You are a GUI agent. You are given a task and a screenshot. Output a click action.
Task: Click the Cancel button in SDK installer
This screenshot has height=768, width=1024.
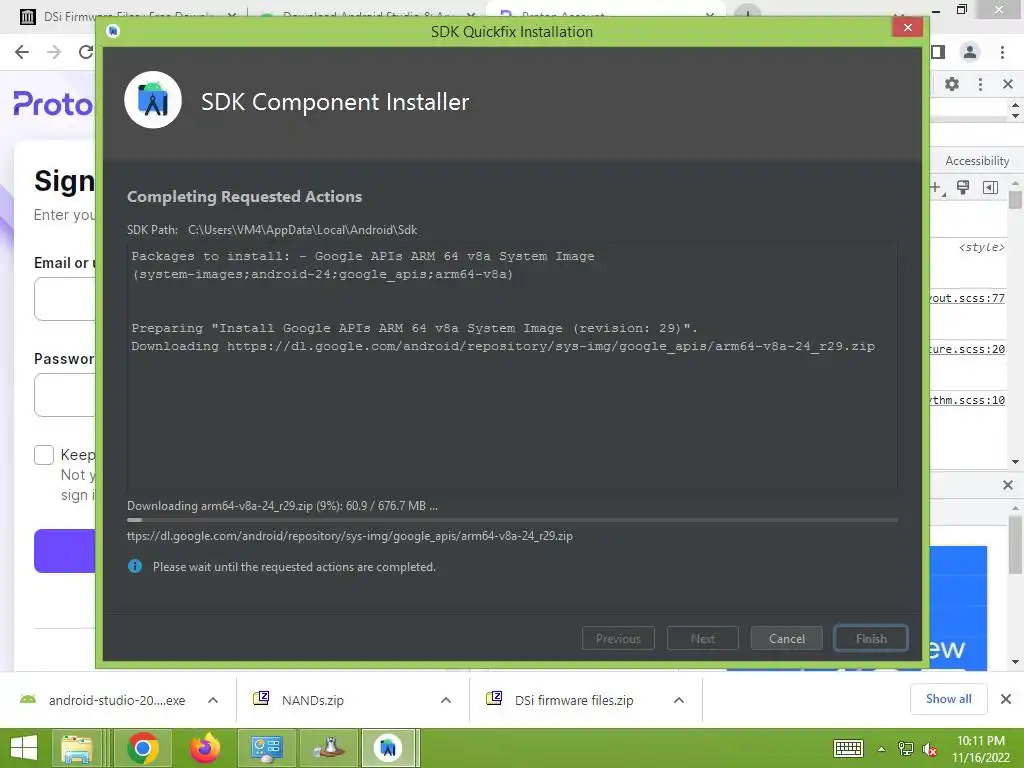tap(786, 638)
